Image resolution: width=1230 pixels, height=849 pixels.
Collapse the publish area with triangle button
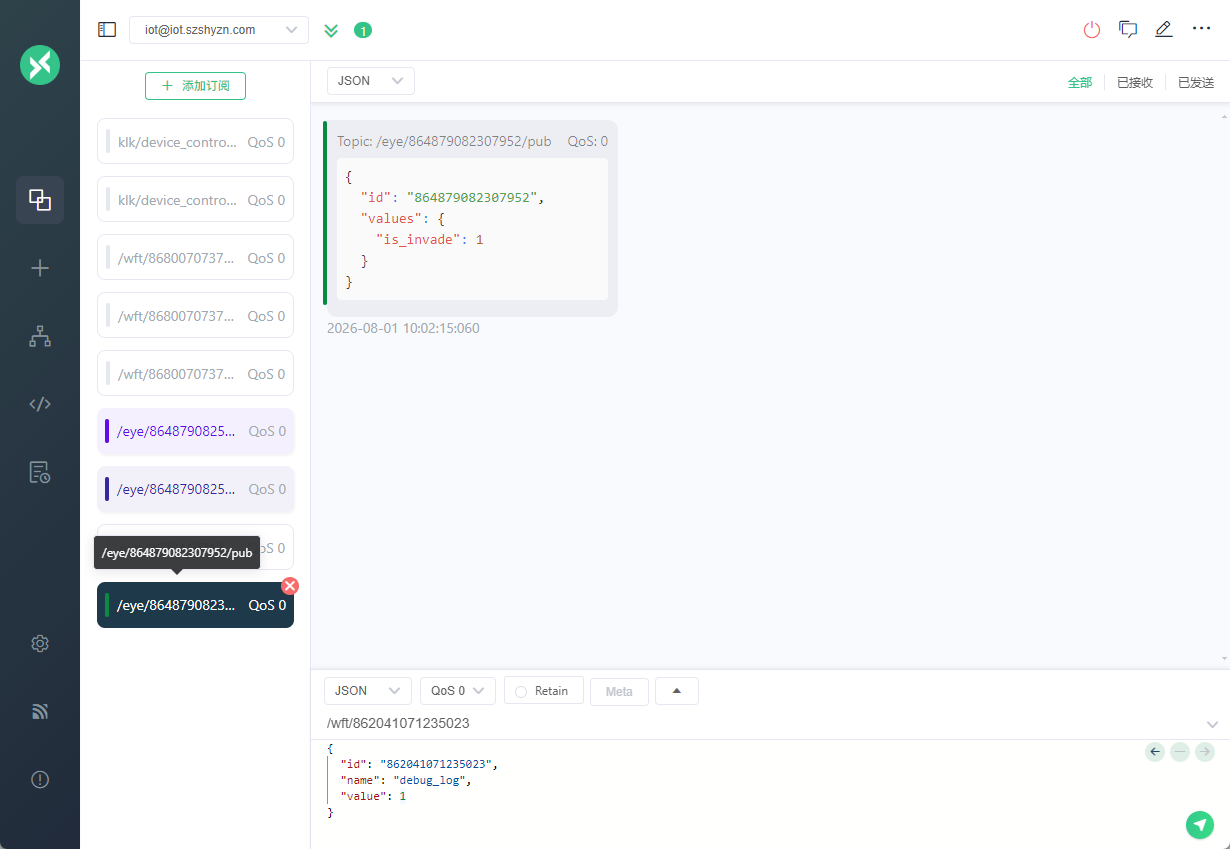tap(677, 691)
